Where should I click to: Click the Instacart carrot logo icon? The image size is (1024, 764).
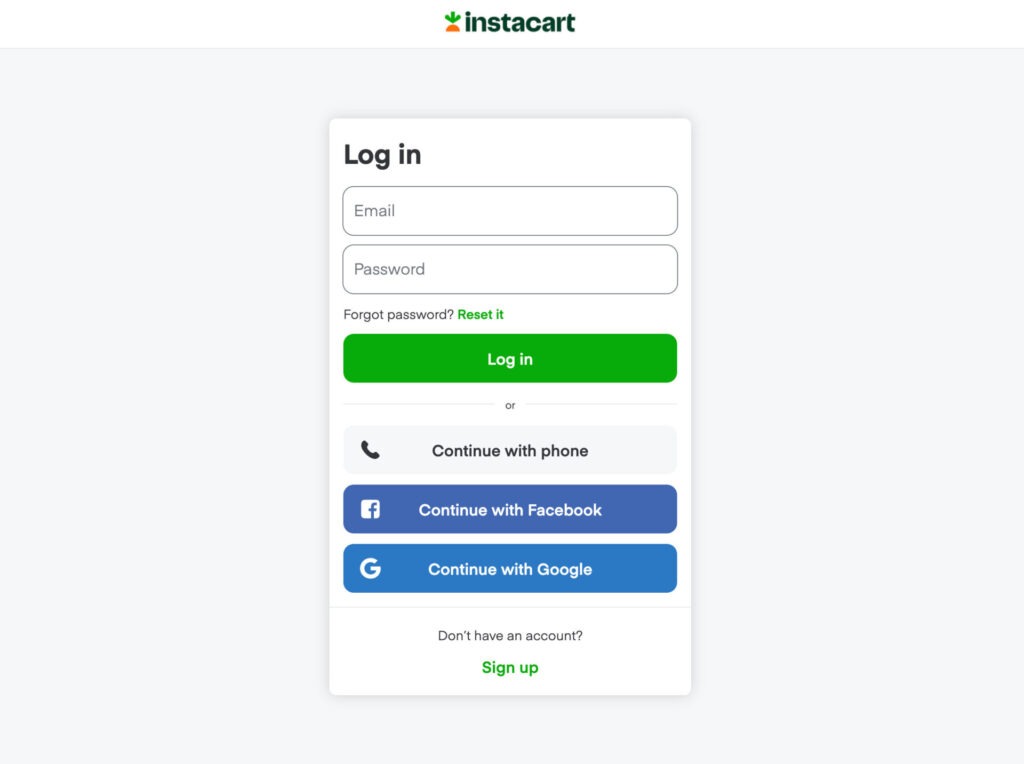click(453, 22)
